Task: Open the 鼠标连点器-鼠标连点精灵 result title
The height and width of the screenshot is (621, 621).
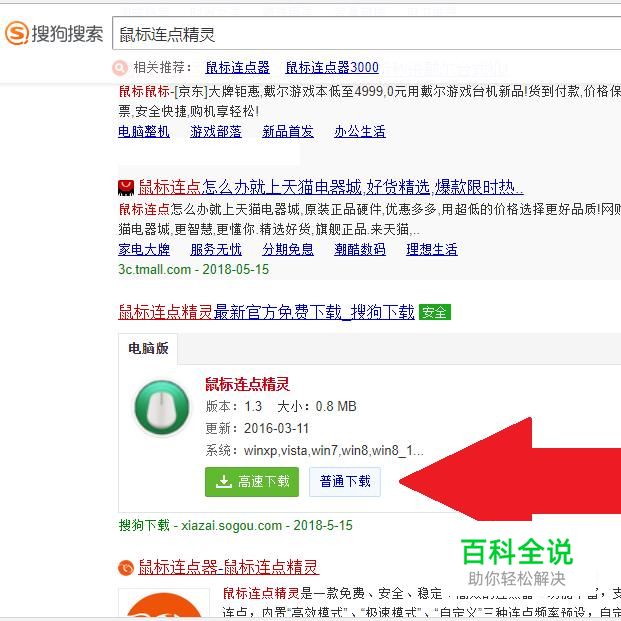Action: click(229, 568)
